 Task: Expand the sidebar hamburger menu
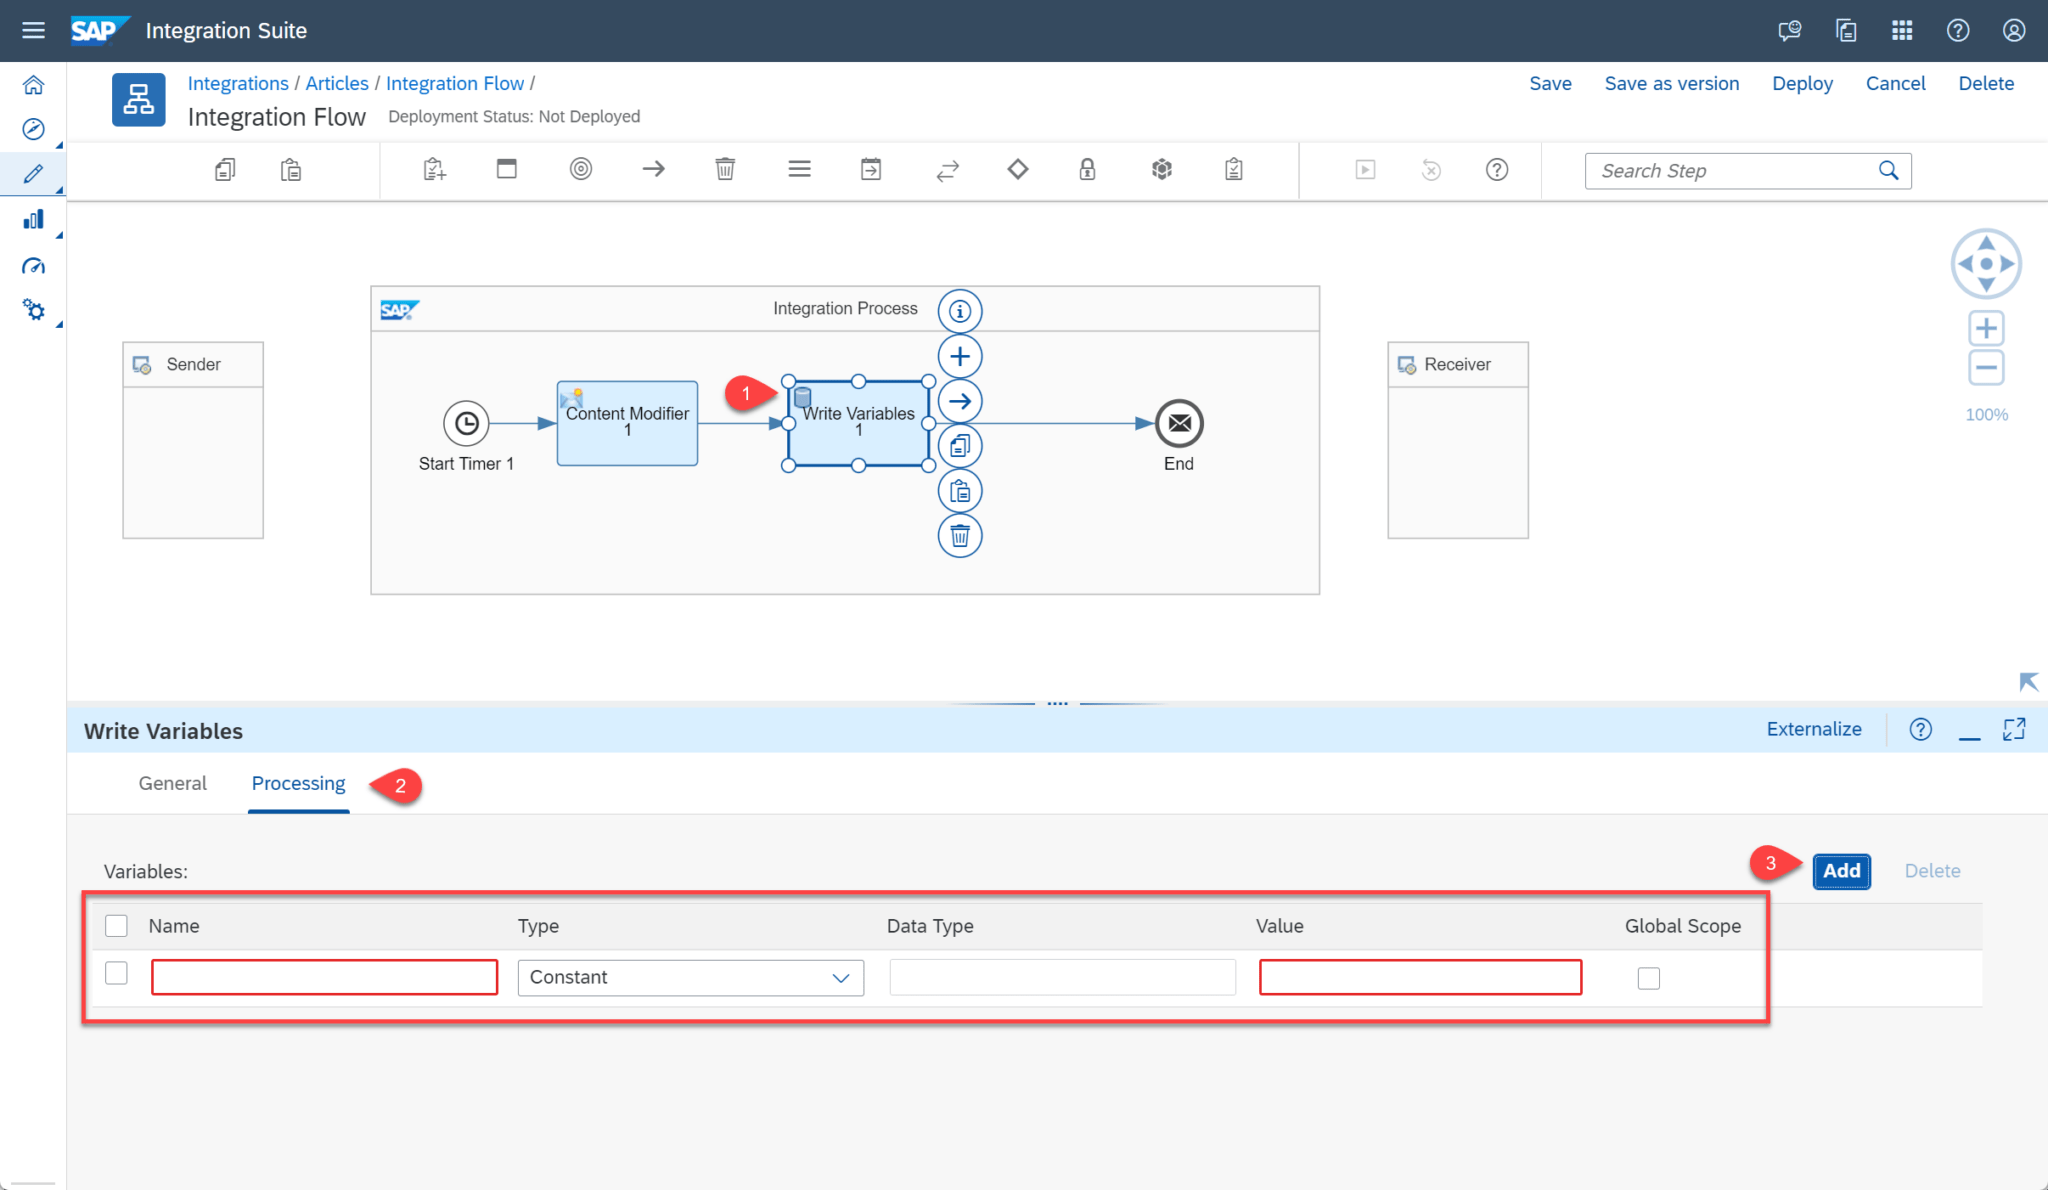coord(33,30)
